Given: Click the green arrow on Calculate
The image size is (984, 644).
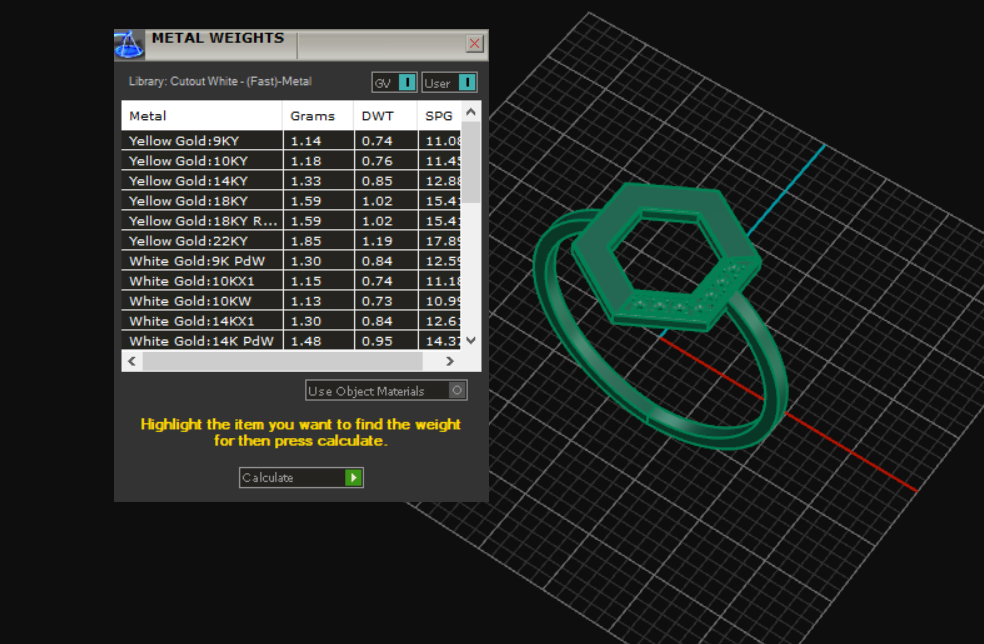Looking at the screenshot, I should [x=353, y=478].
